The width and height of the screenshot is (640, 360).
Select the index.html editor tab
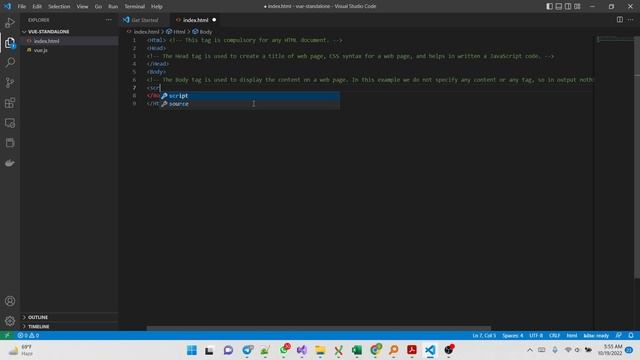(x=195, y=20)
